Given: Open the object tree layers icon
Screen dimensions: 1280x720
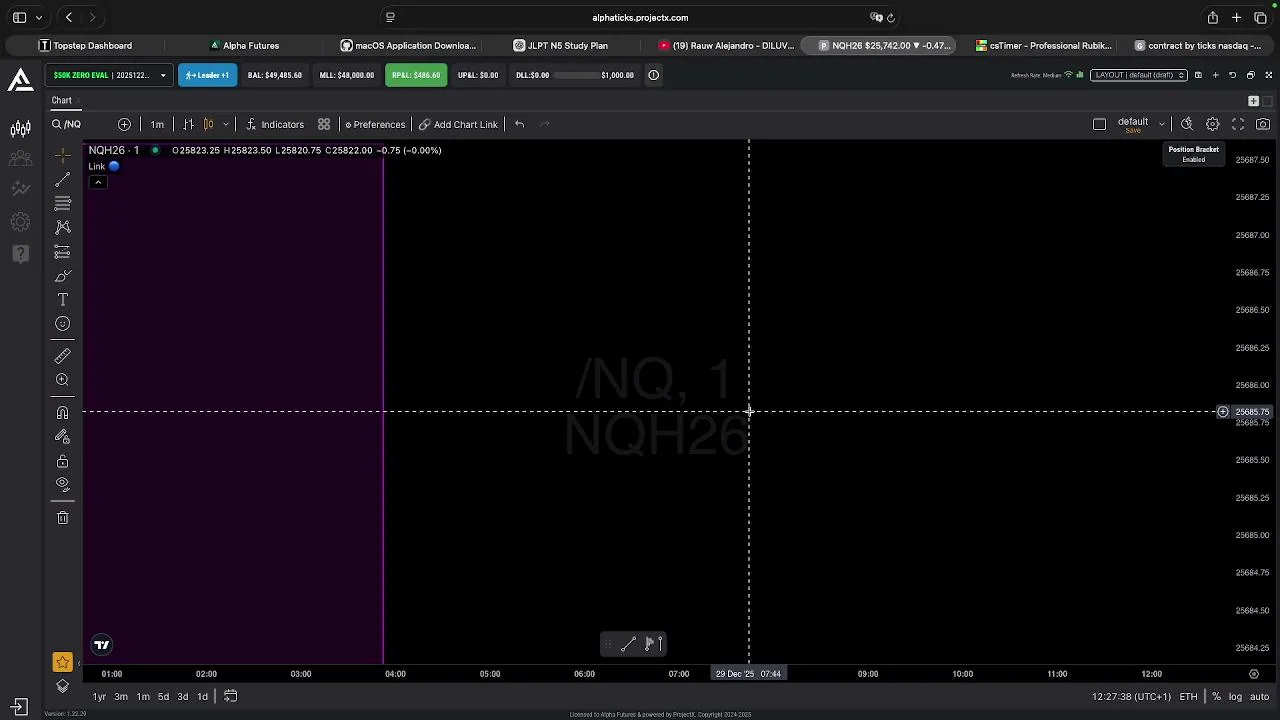Looking at the screenshot, I should tap(62, 686).
